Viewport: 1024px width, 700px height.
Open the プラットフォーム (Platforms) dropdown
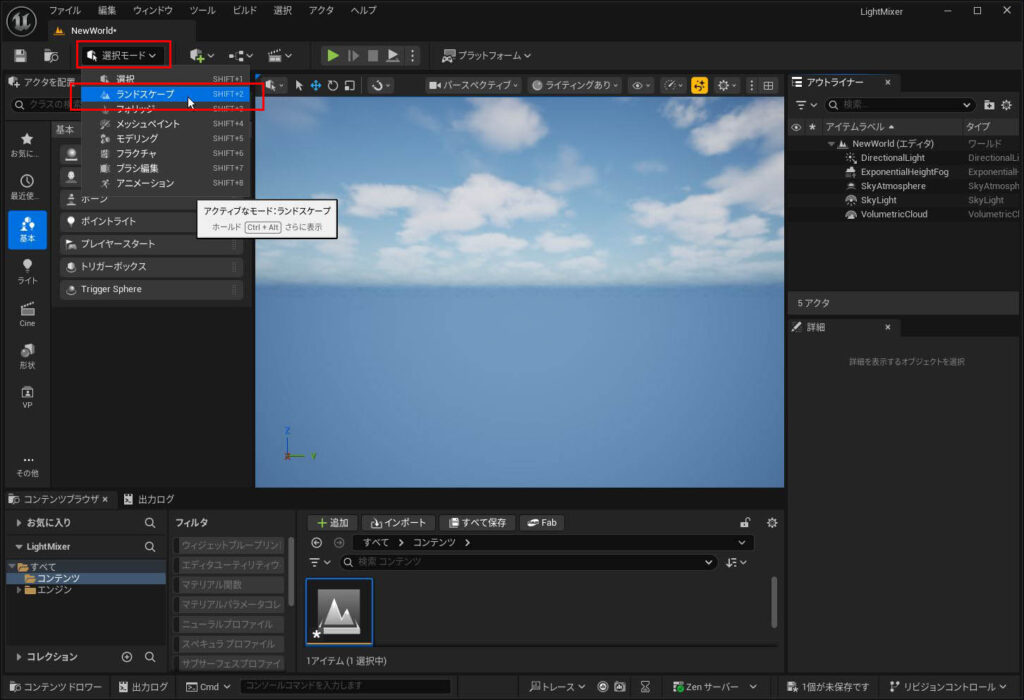pos(487,56)
